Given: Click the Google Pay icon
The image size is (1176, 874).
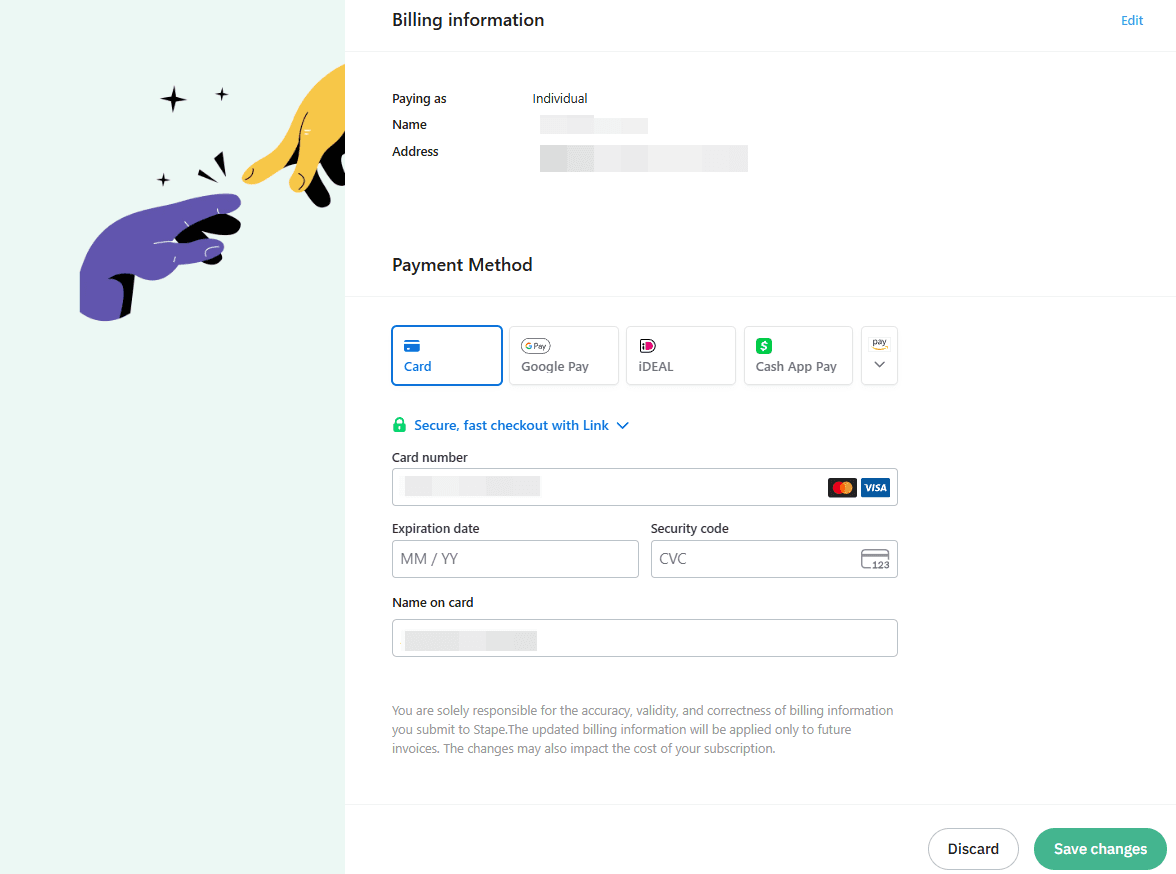Looking at the screenshot, I should [x=535, y=345].
